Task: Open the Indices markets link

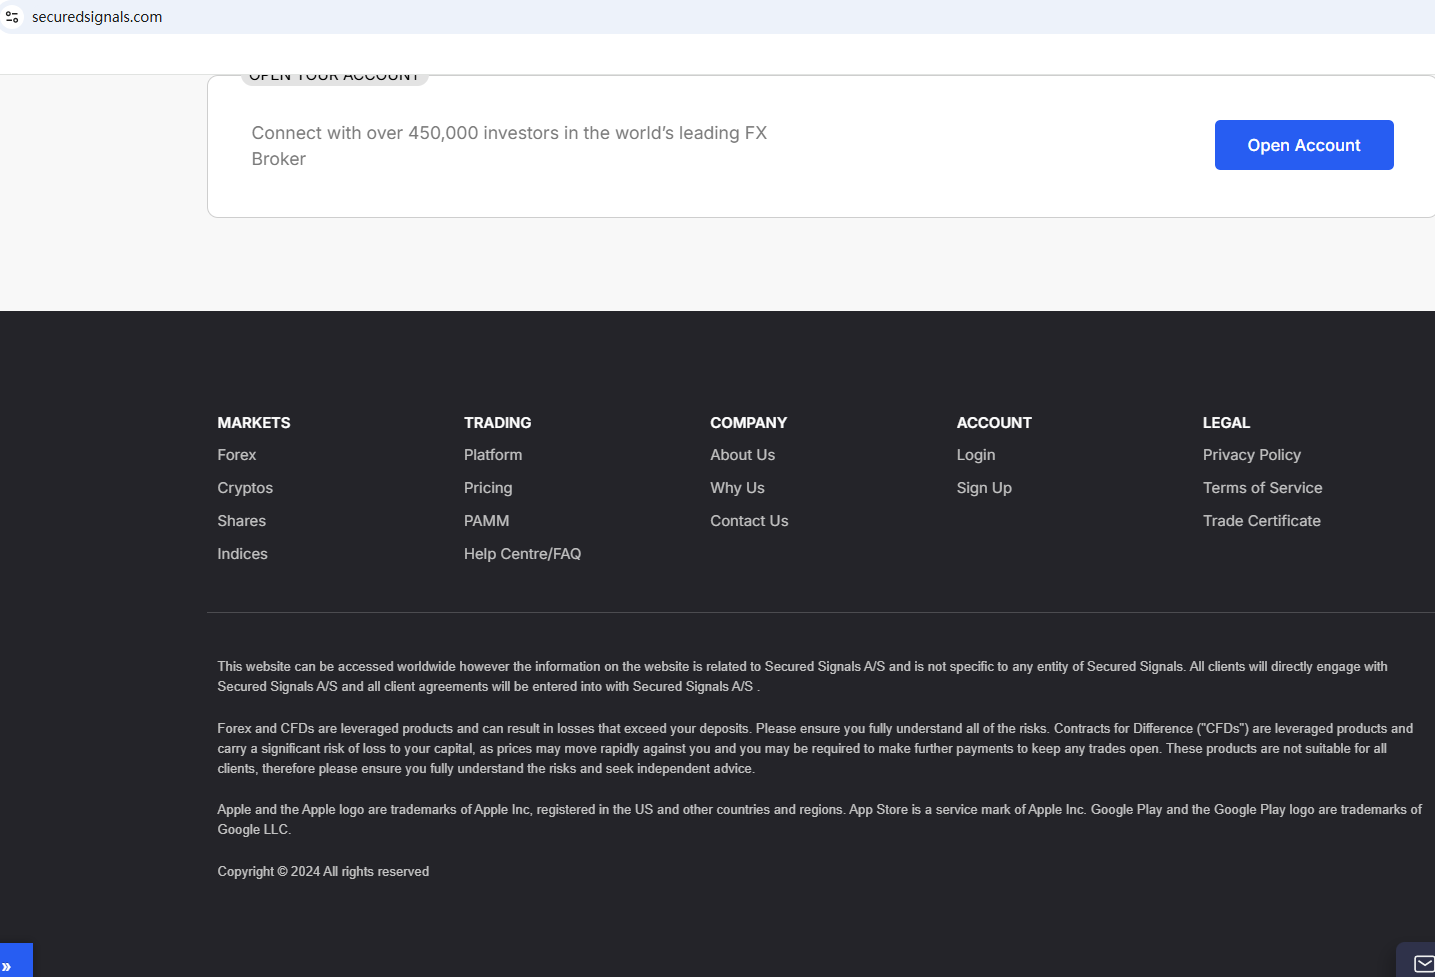Action: pos(243,554)
